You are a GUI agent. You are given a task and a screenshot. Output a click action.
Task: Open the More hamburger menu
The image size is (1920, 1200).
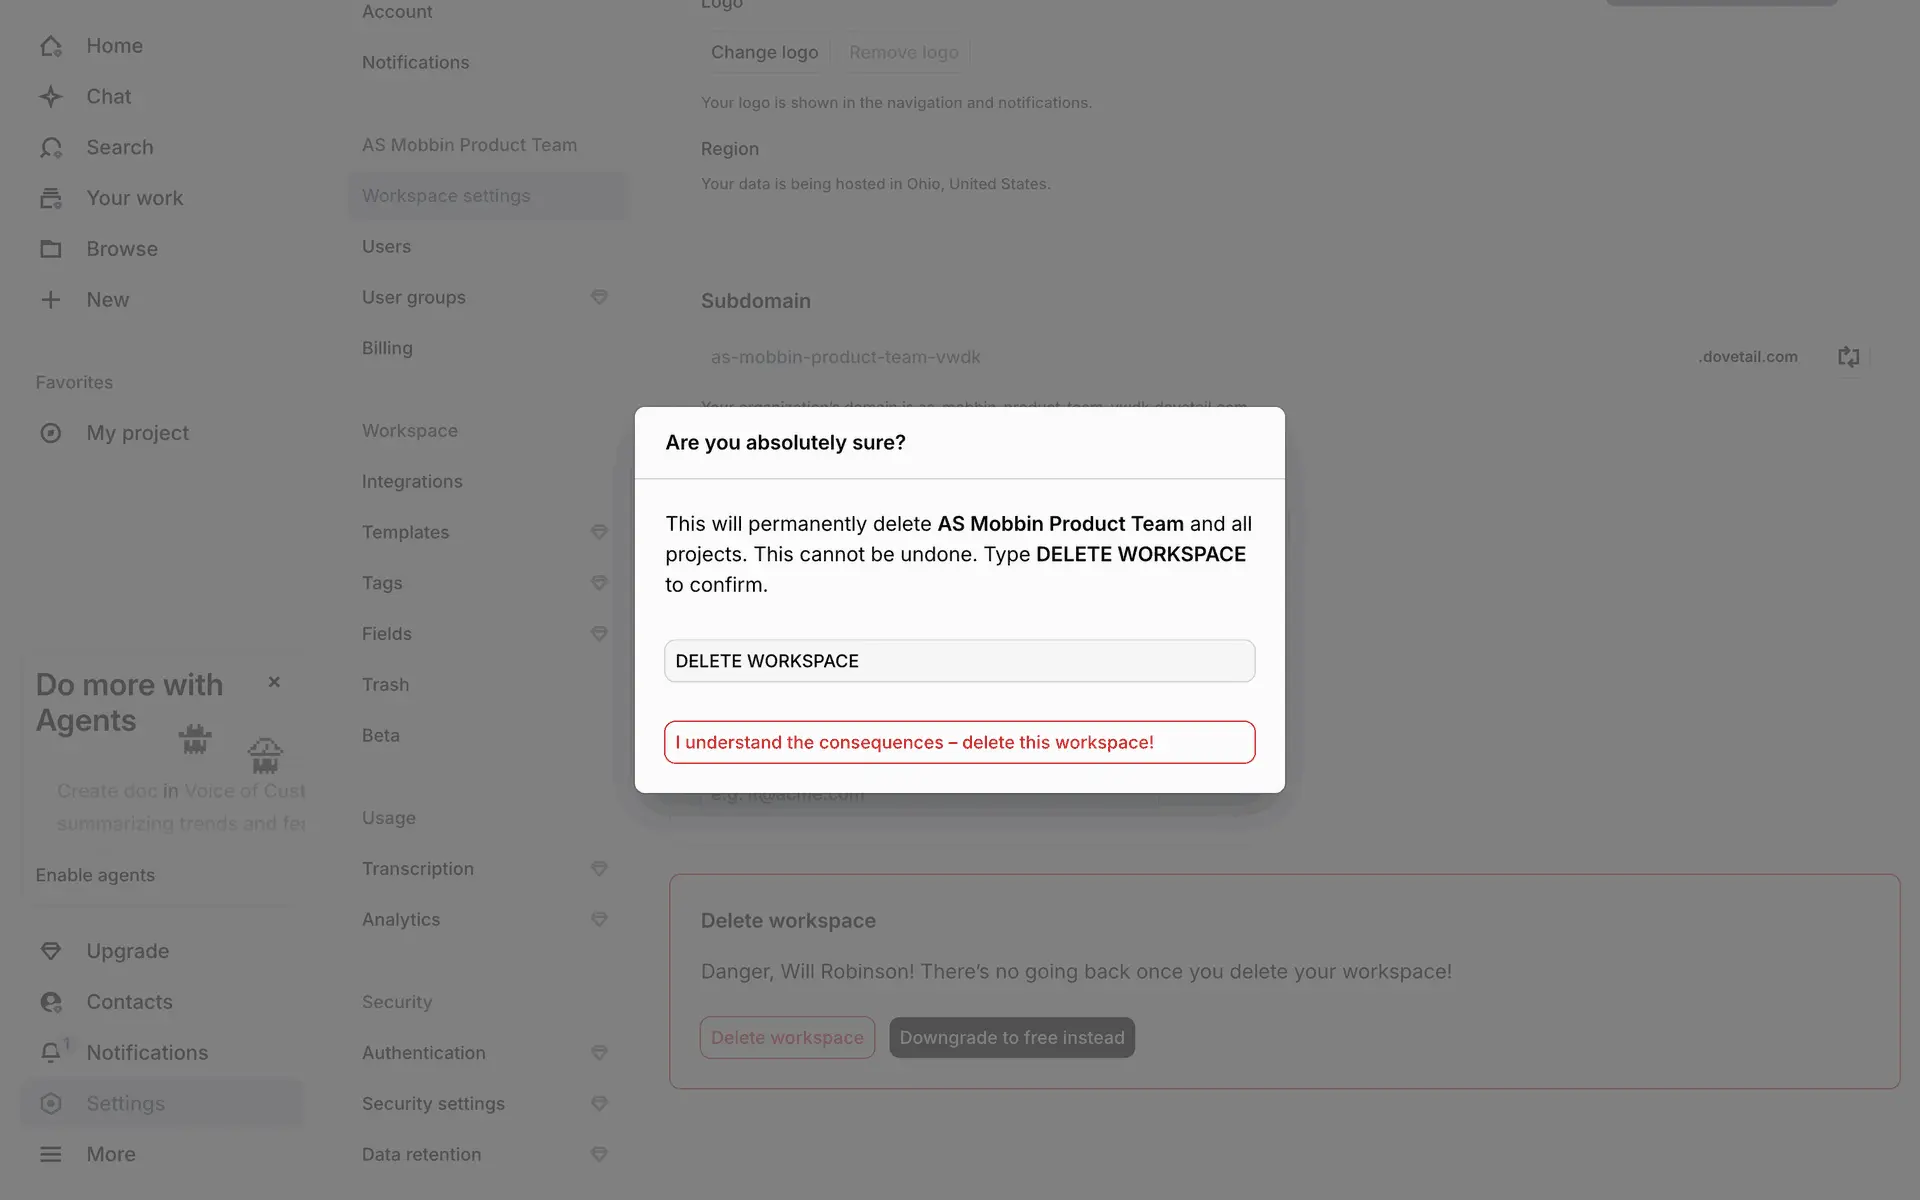51,1154
